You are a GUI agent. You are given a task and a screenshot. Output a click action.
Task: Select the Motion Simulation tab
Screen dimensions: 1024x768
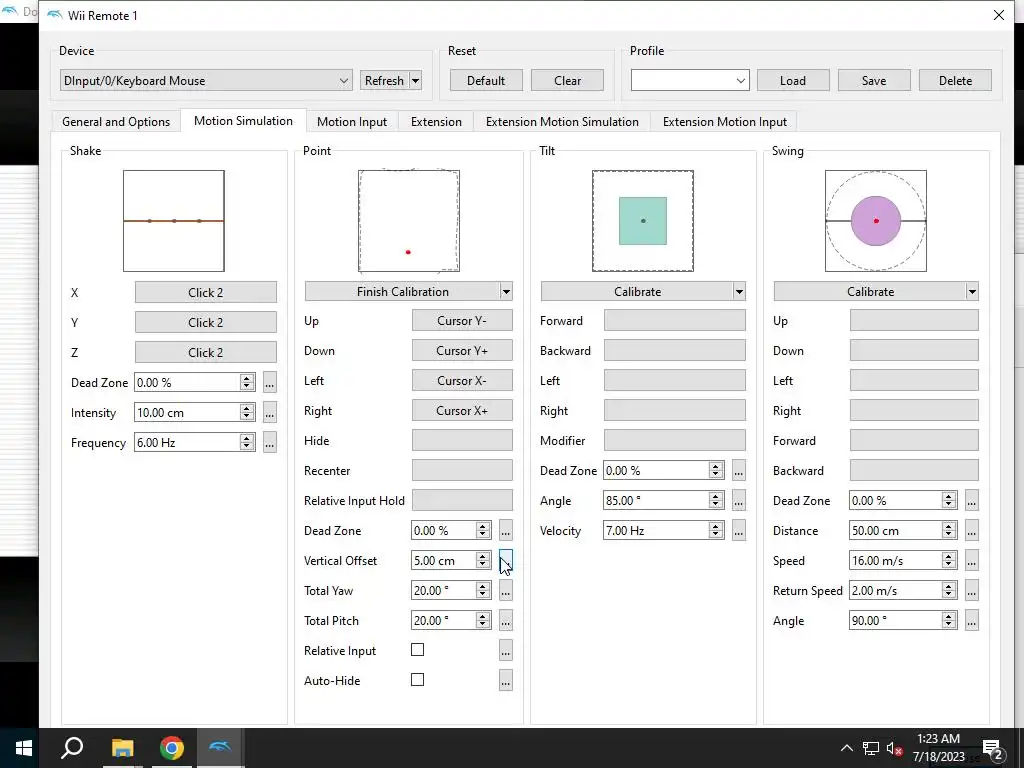tap(243, 121)
